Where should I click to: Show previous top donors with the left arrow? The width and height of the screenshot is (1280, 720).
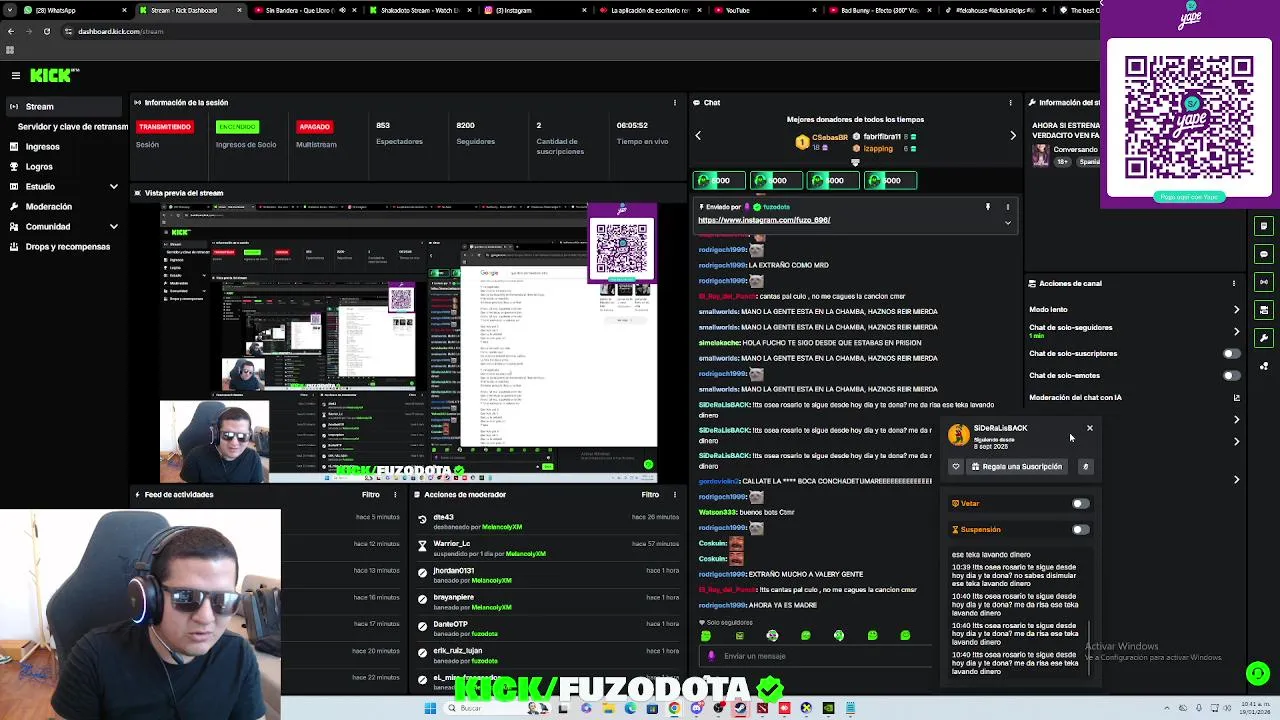[698, 135]
